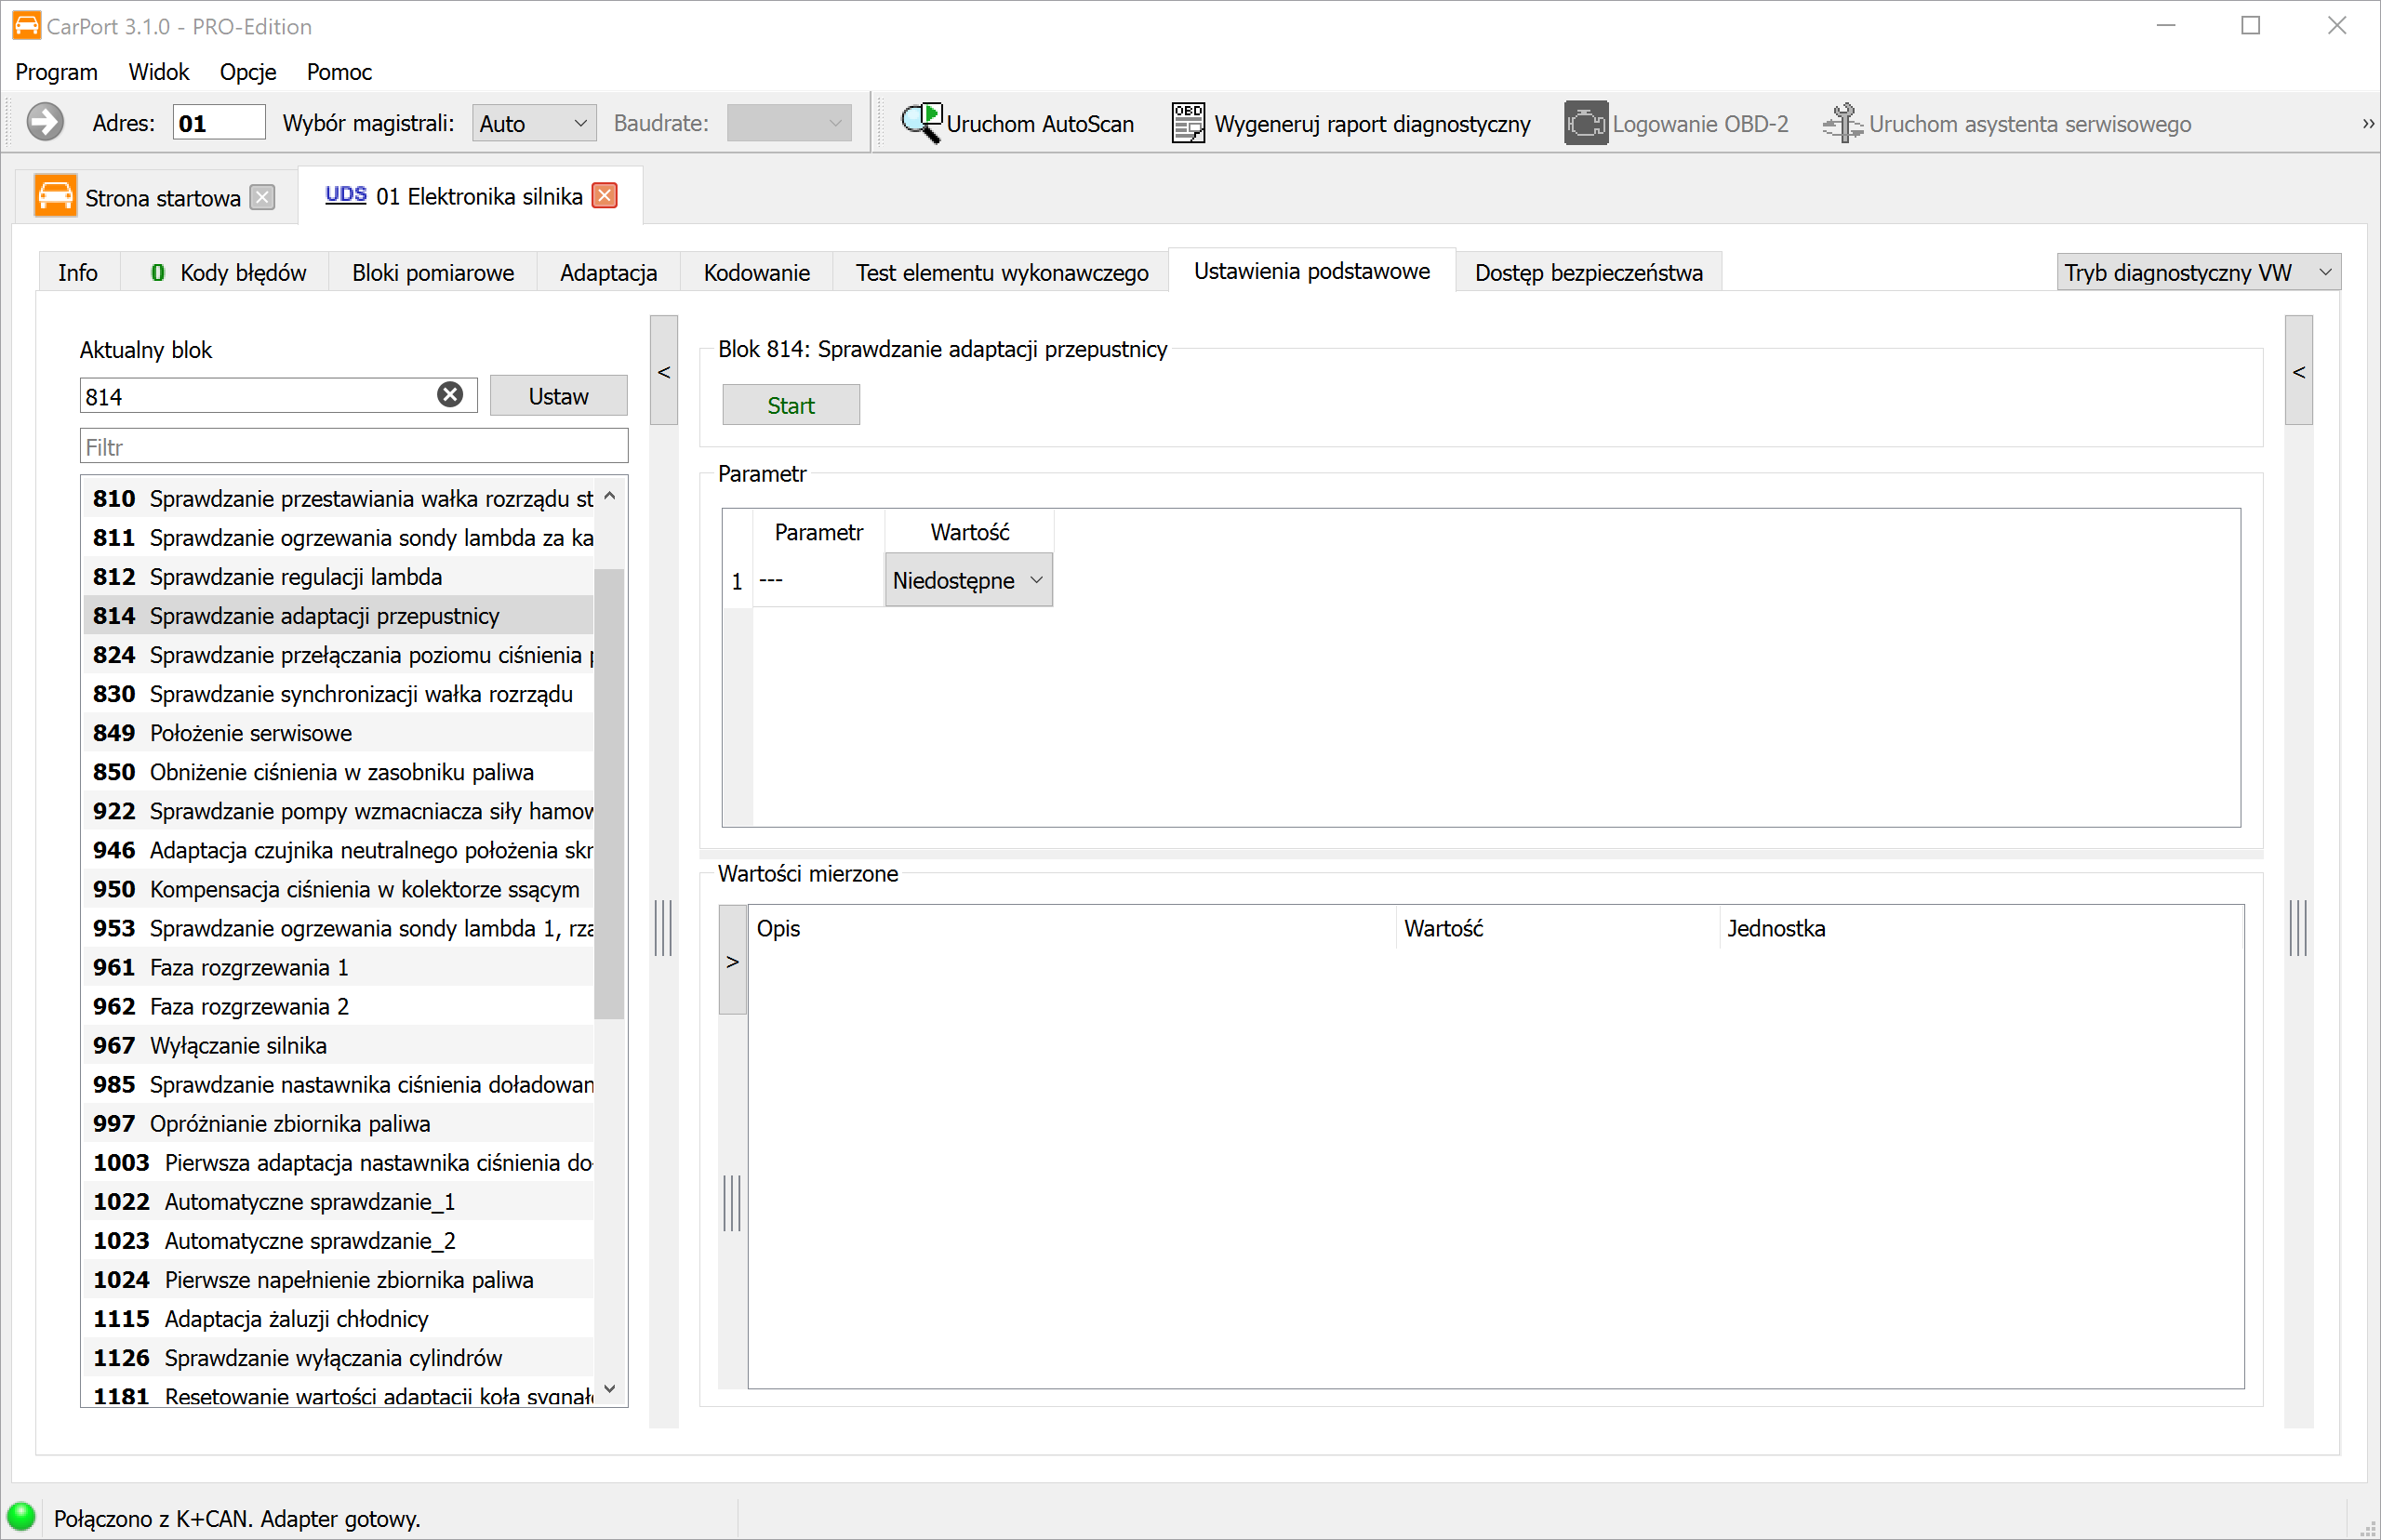Switch to the Kody błędów tab
Image resolution: width=2381 pixels, height=1540 pixels.
(228, 272)
